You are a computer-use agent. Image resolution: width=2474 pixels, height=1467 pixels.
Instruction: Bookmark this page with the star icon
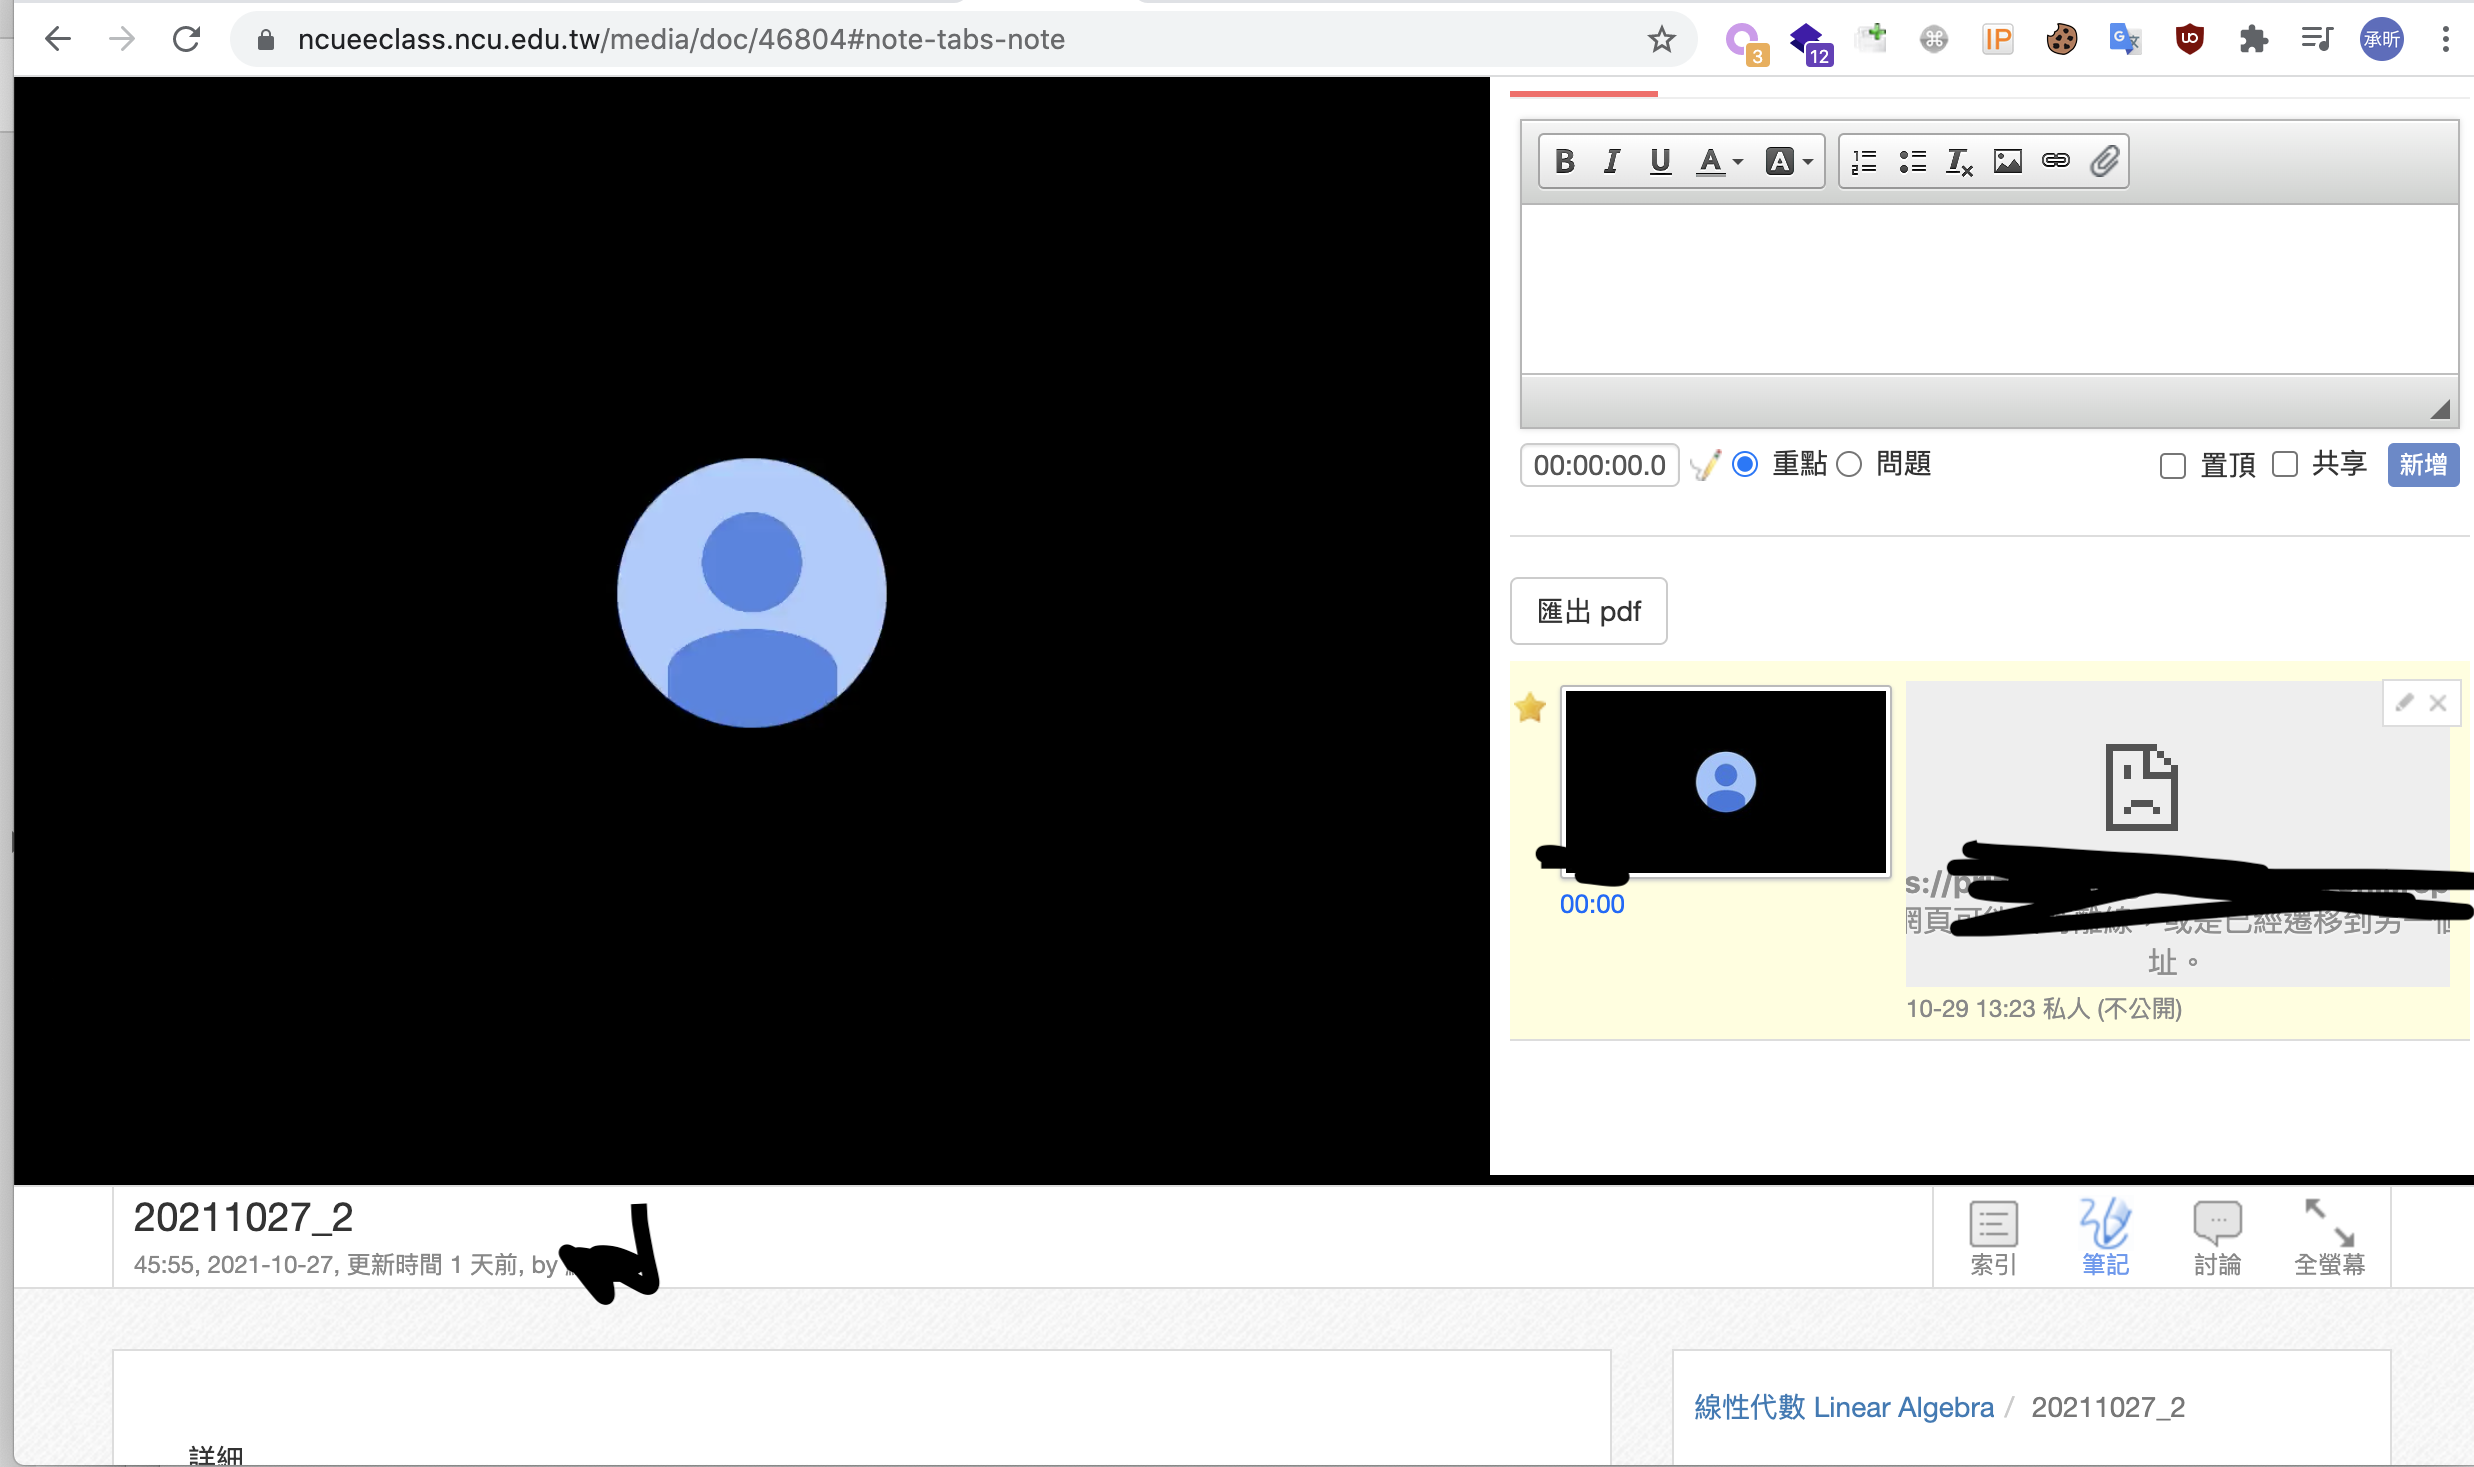(x=1661, y=39)
